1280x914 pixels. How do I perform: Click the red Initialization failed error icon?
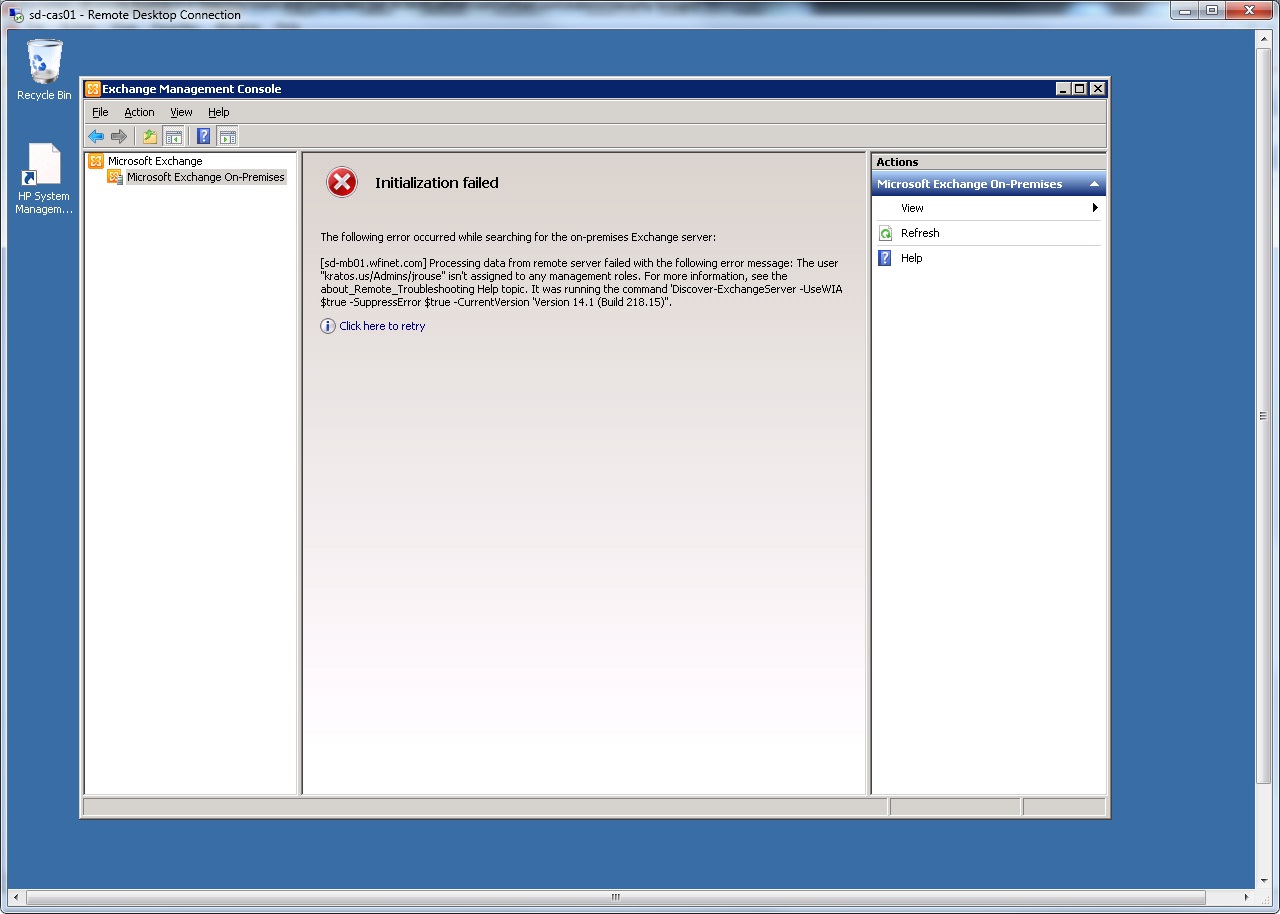click(x=342, y=182)
